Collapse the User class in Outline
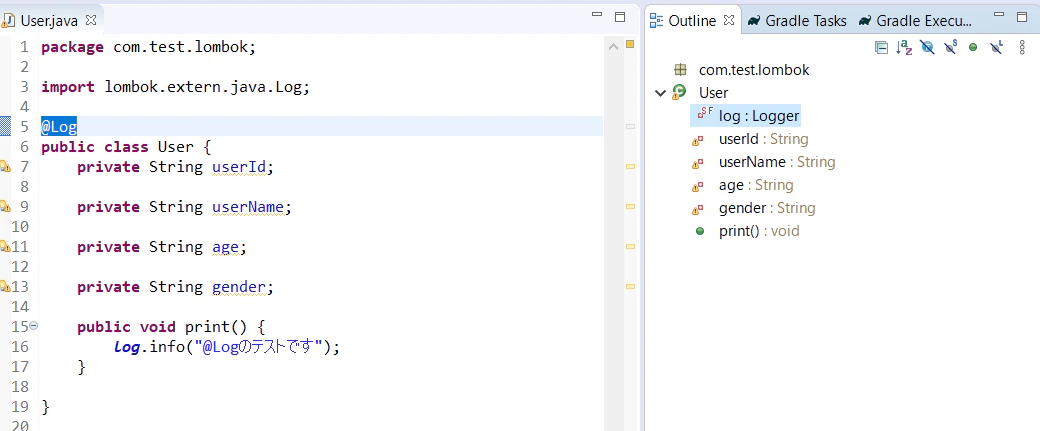The width and height of the screenshot is (1040, 431). click(660, 93)
